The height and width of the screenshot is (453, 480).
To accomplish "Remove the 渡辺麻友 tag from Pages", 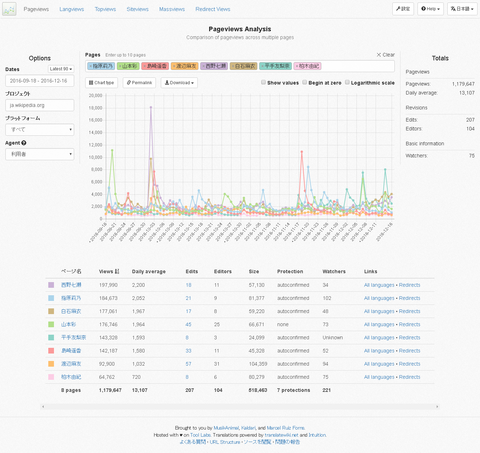I will coord(174,66).
